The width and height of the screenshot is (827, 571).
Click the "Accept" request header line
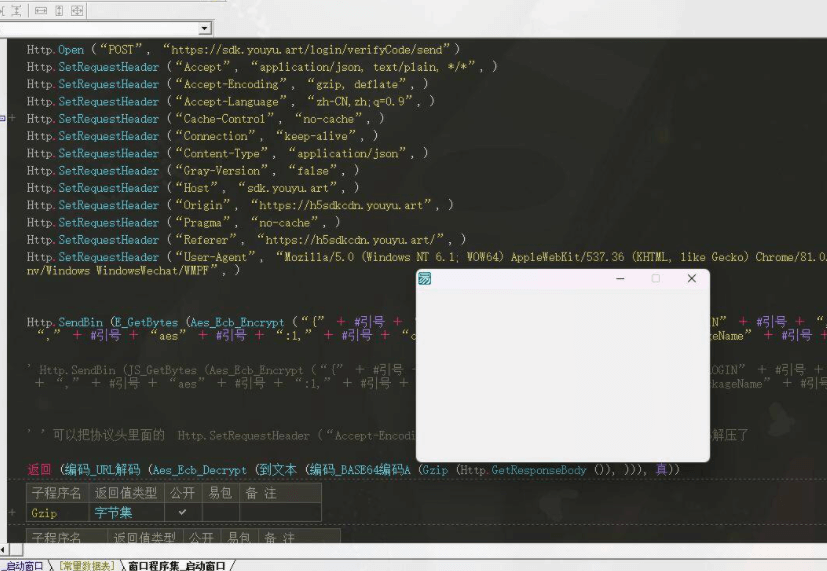point(262,67)
